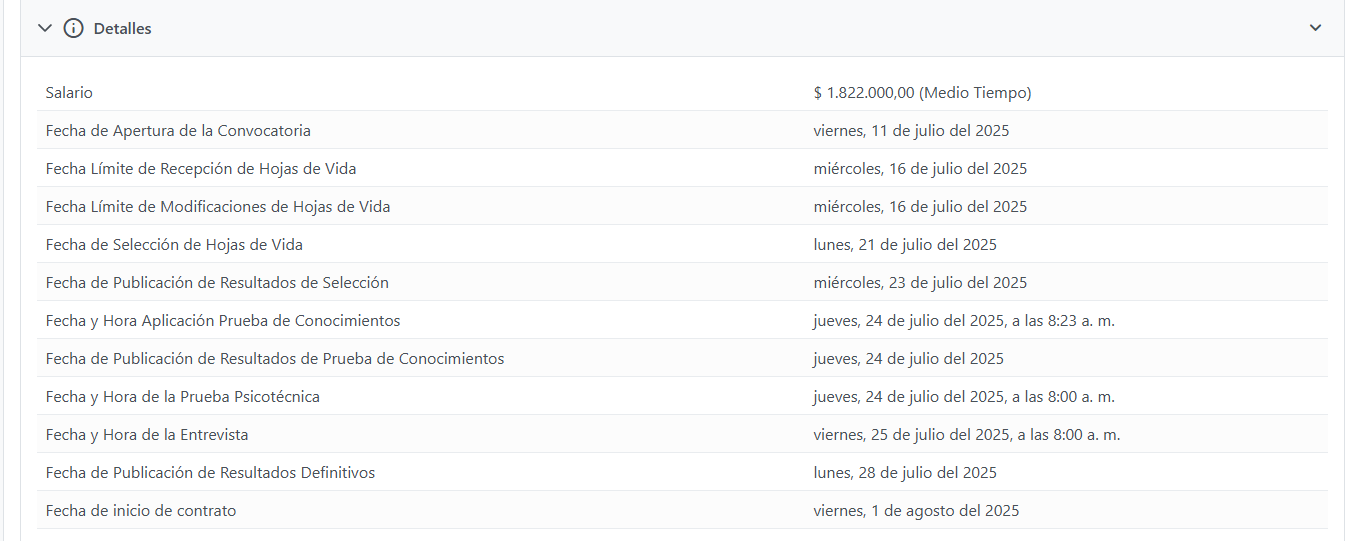The image size is (1361, 541).
Task: Select Fecha y Hora Aplicación Prueba de Conocimientos
Action: tap(223, 321)
